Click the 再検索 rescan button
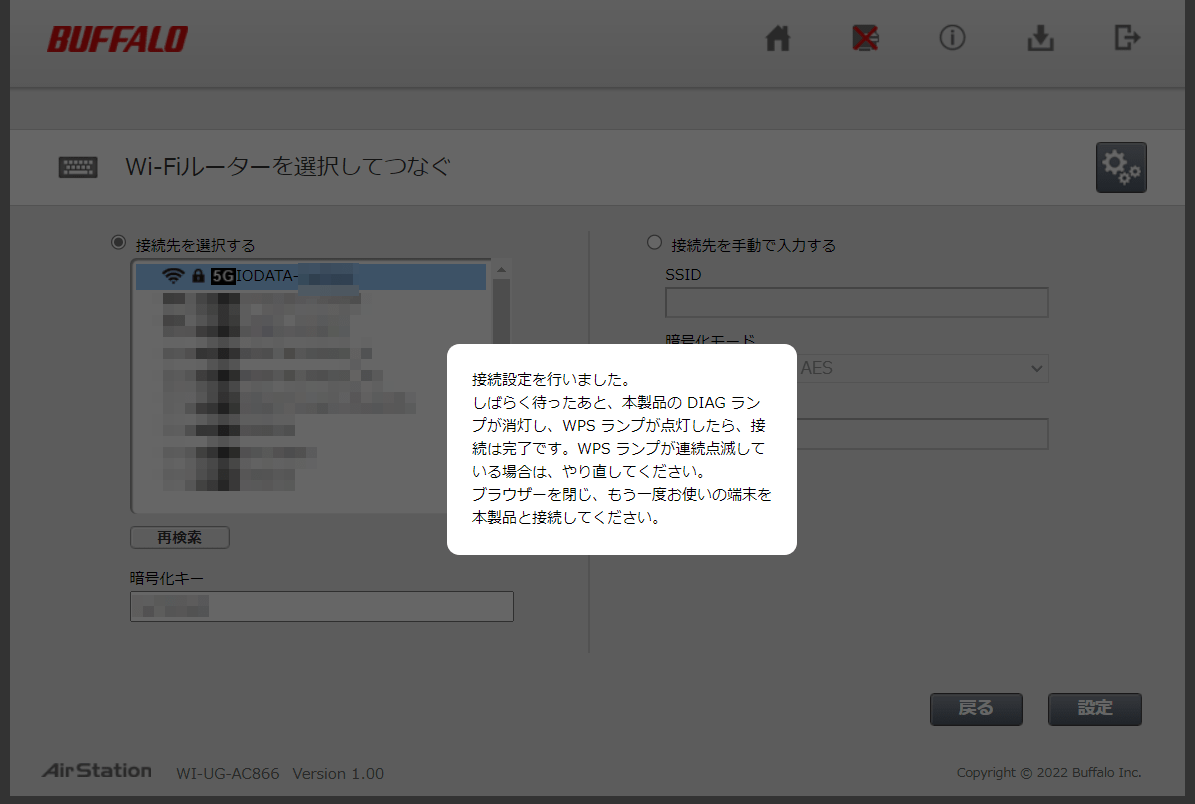1195x804 pixels. 180,537
